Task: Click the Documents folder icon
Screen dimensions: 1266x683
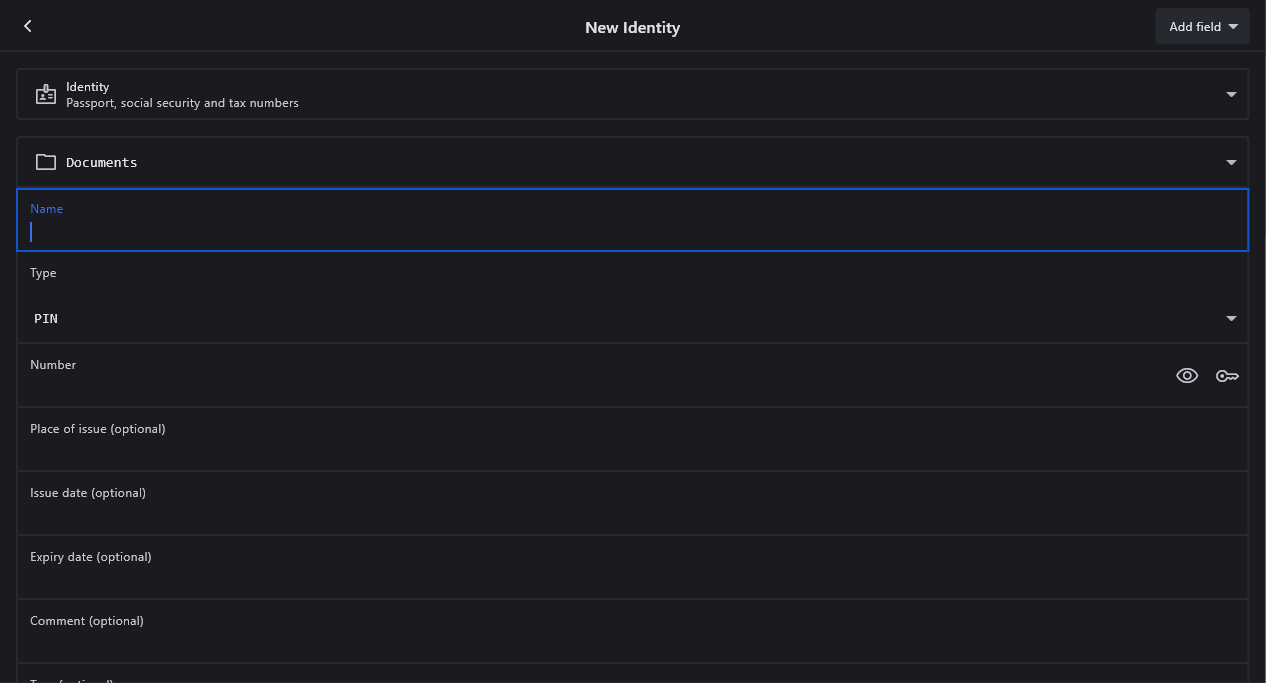Action: point(46,162)
